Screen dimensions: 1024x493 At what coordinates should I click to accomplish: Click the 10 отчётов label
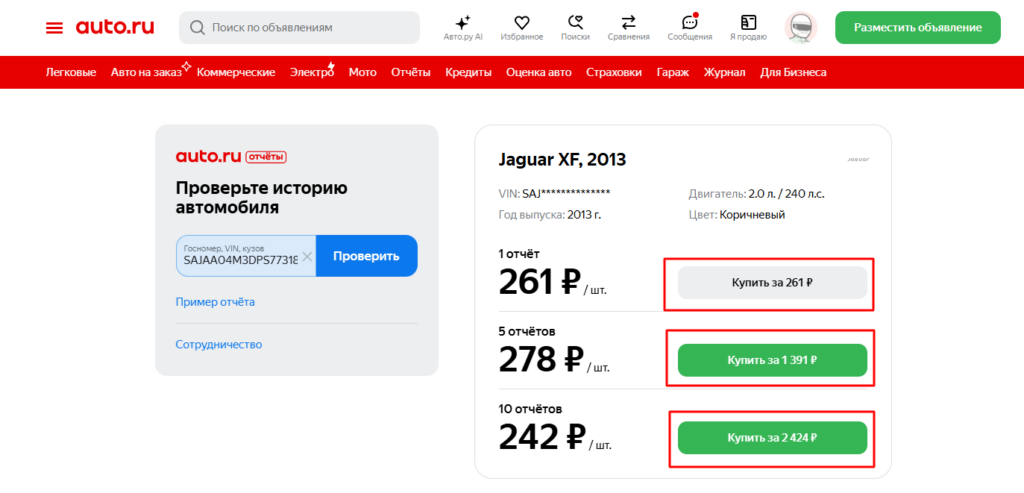[530, 408]
